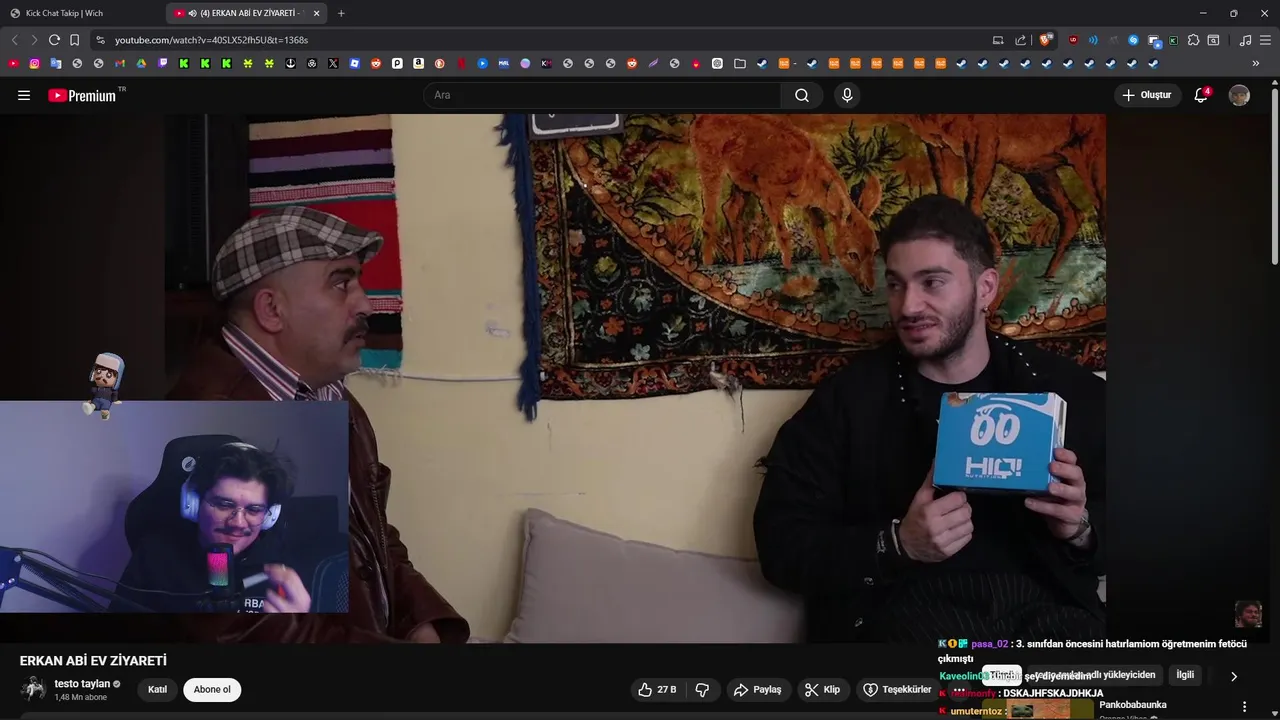Mute the playing ERKAN ABI tab audio
This screenshot has width=1280, height=720.
tap(192, 13)
